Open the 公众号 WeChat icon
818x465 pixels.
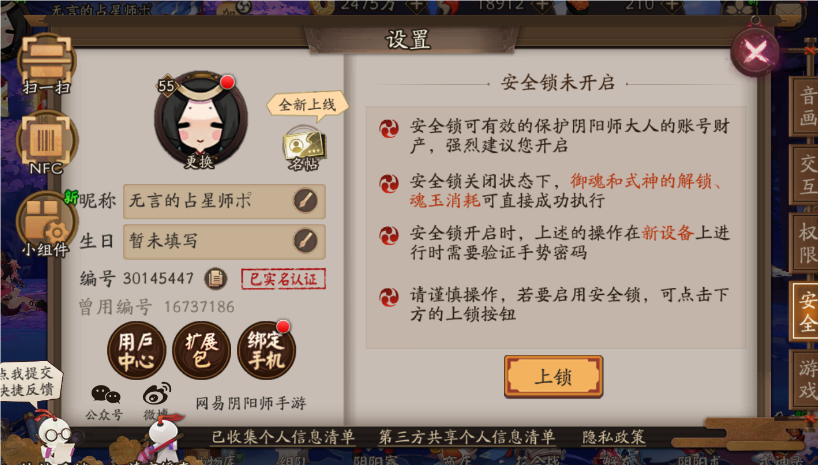tap(105, 402)
